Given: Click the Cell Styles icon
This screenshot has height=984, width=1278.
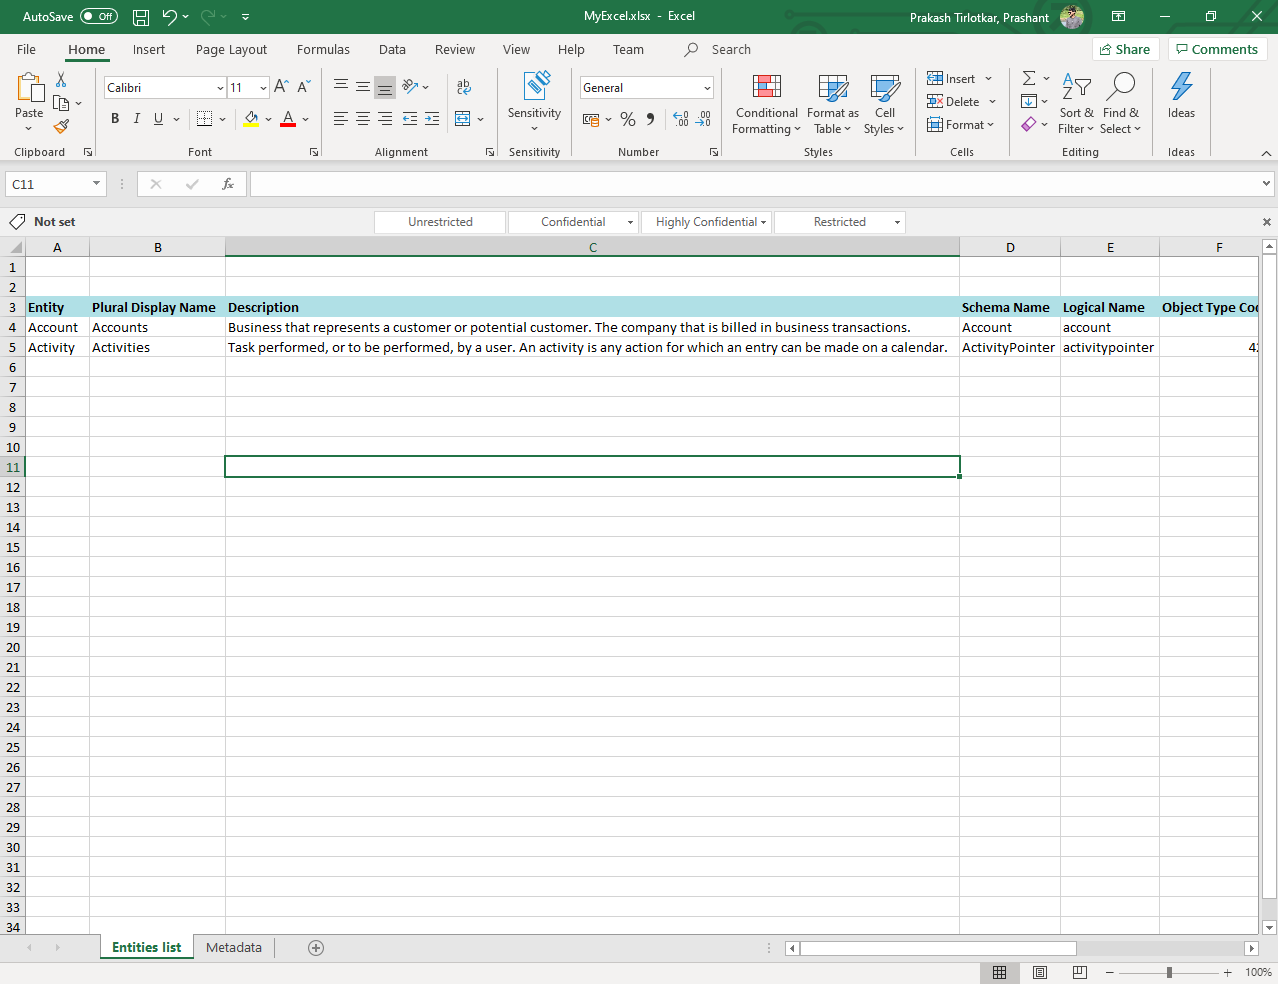Looking at the screenshot, I should (884, 104).
